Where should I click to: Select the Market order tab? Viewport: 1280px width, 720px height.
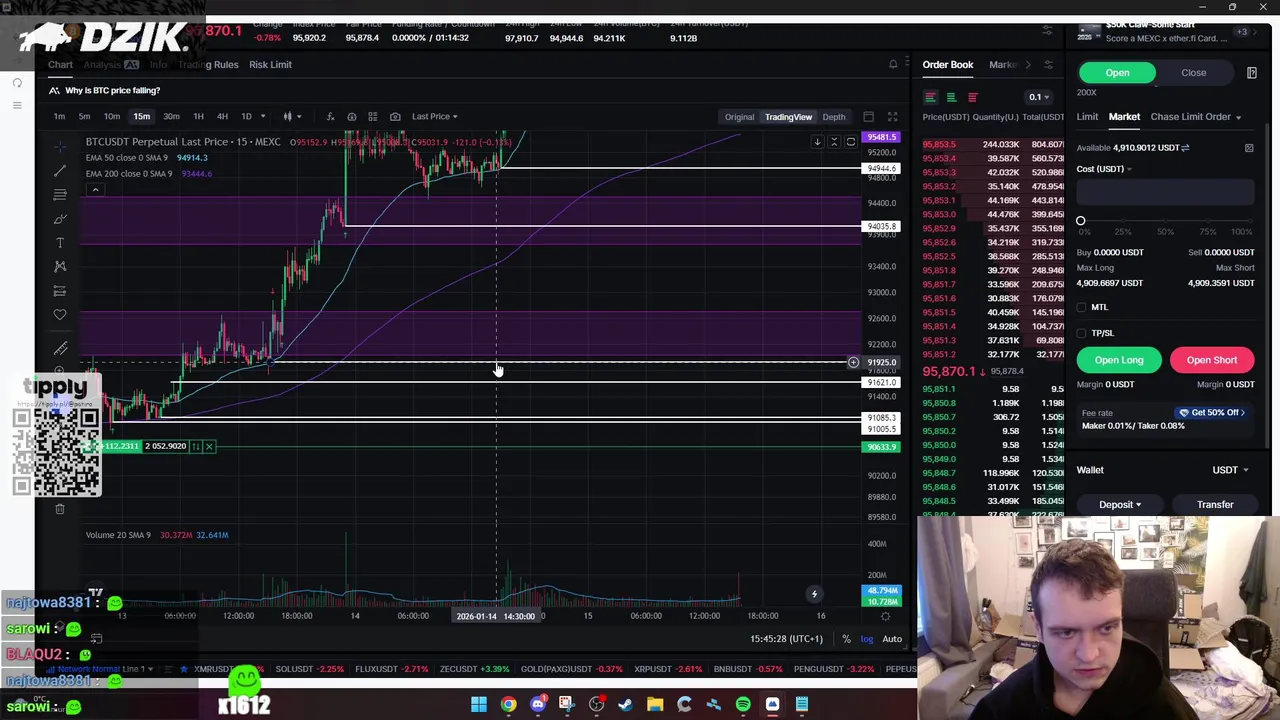(1124, 117)
